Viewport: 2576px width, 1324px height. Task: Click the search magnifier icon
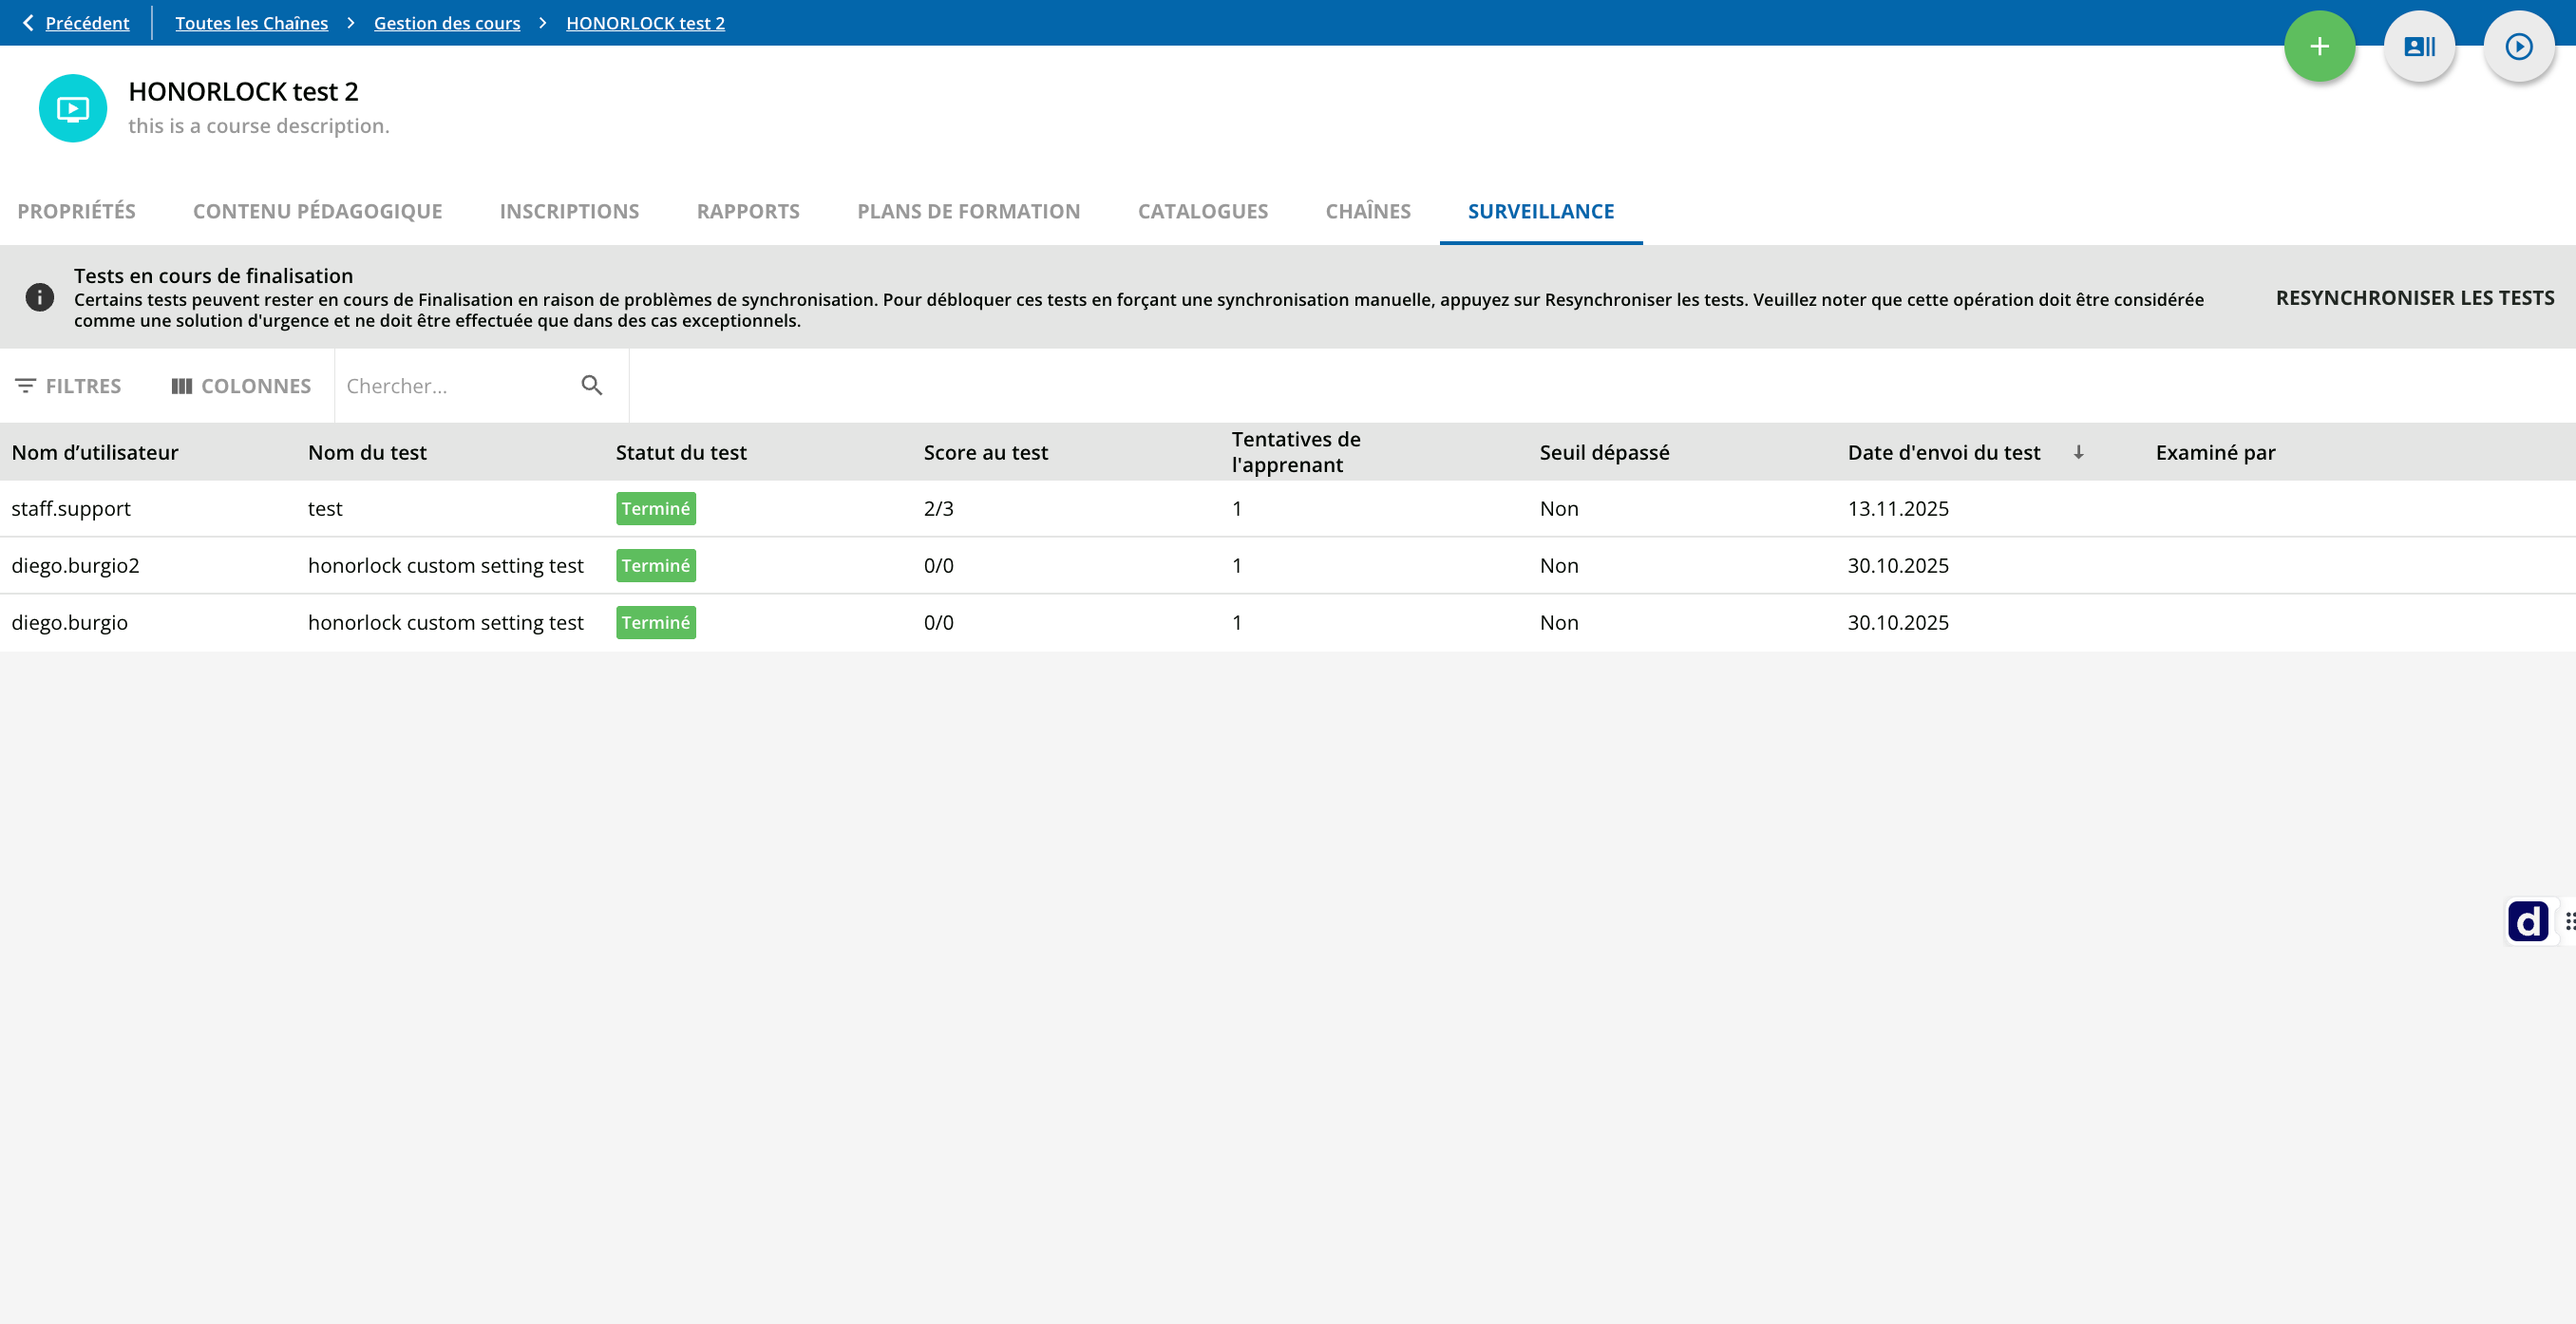592,385
